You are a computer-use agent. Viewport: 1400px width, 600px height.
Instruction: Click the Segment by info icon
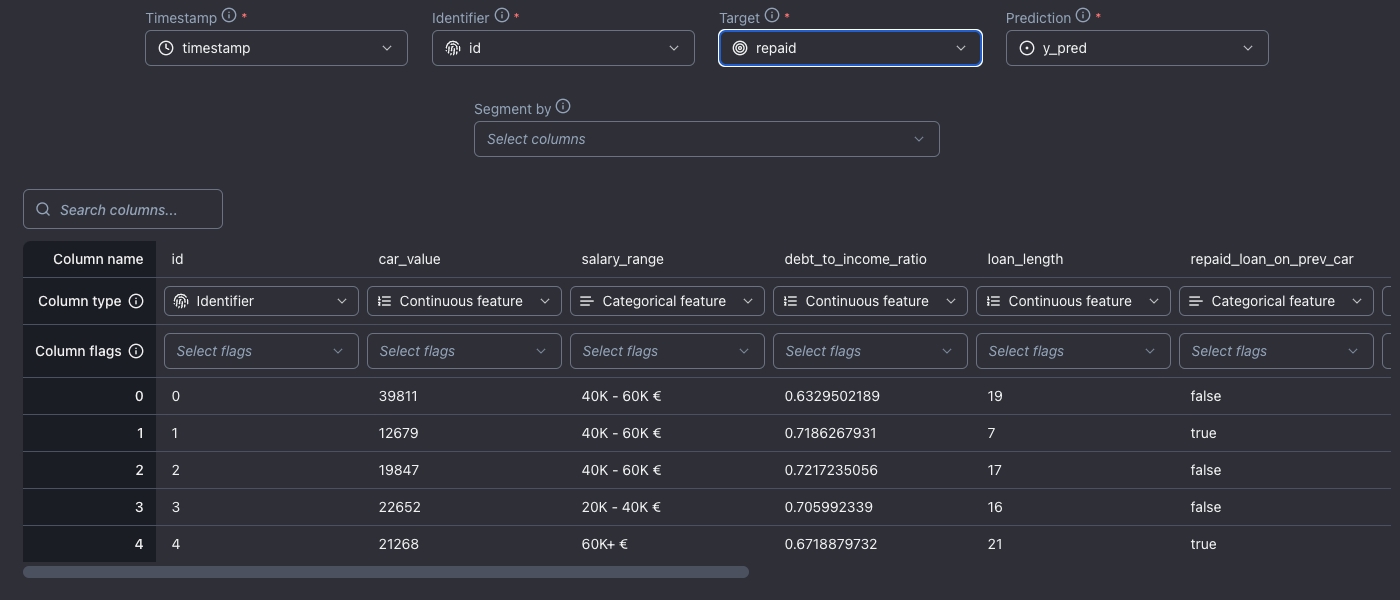pyautogui.click(x=563, y=107)
